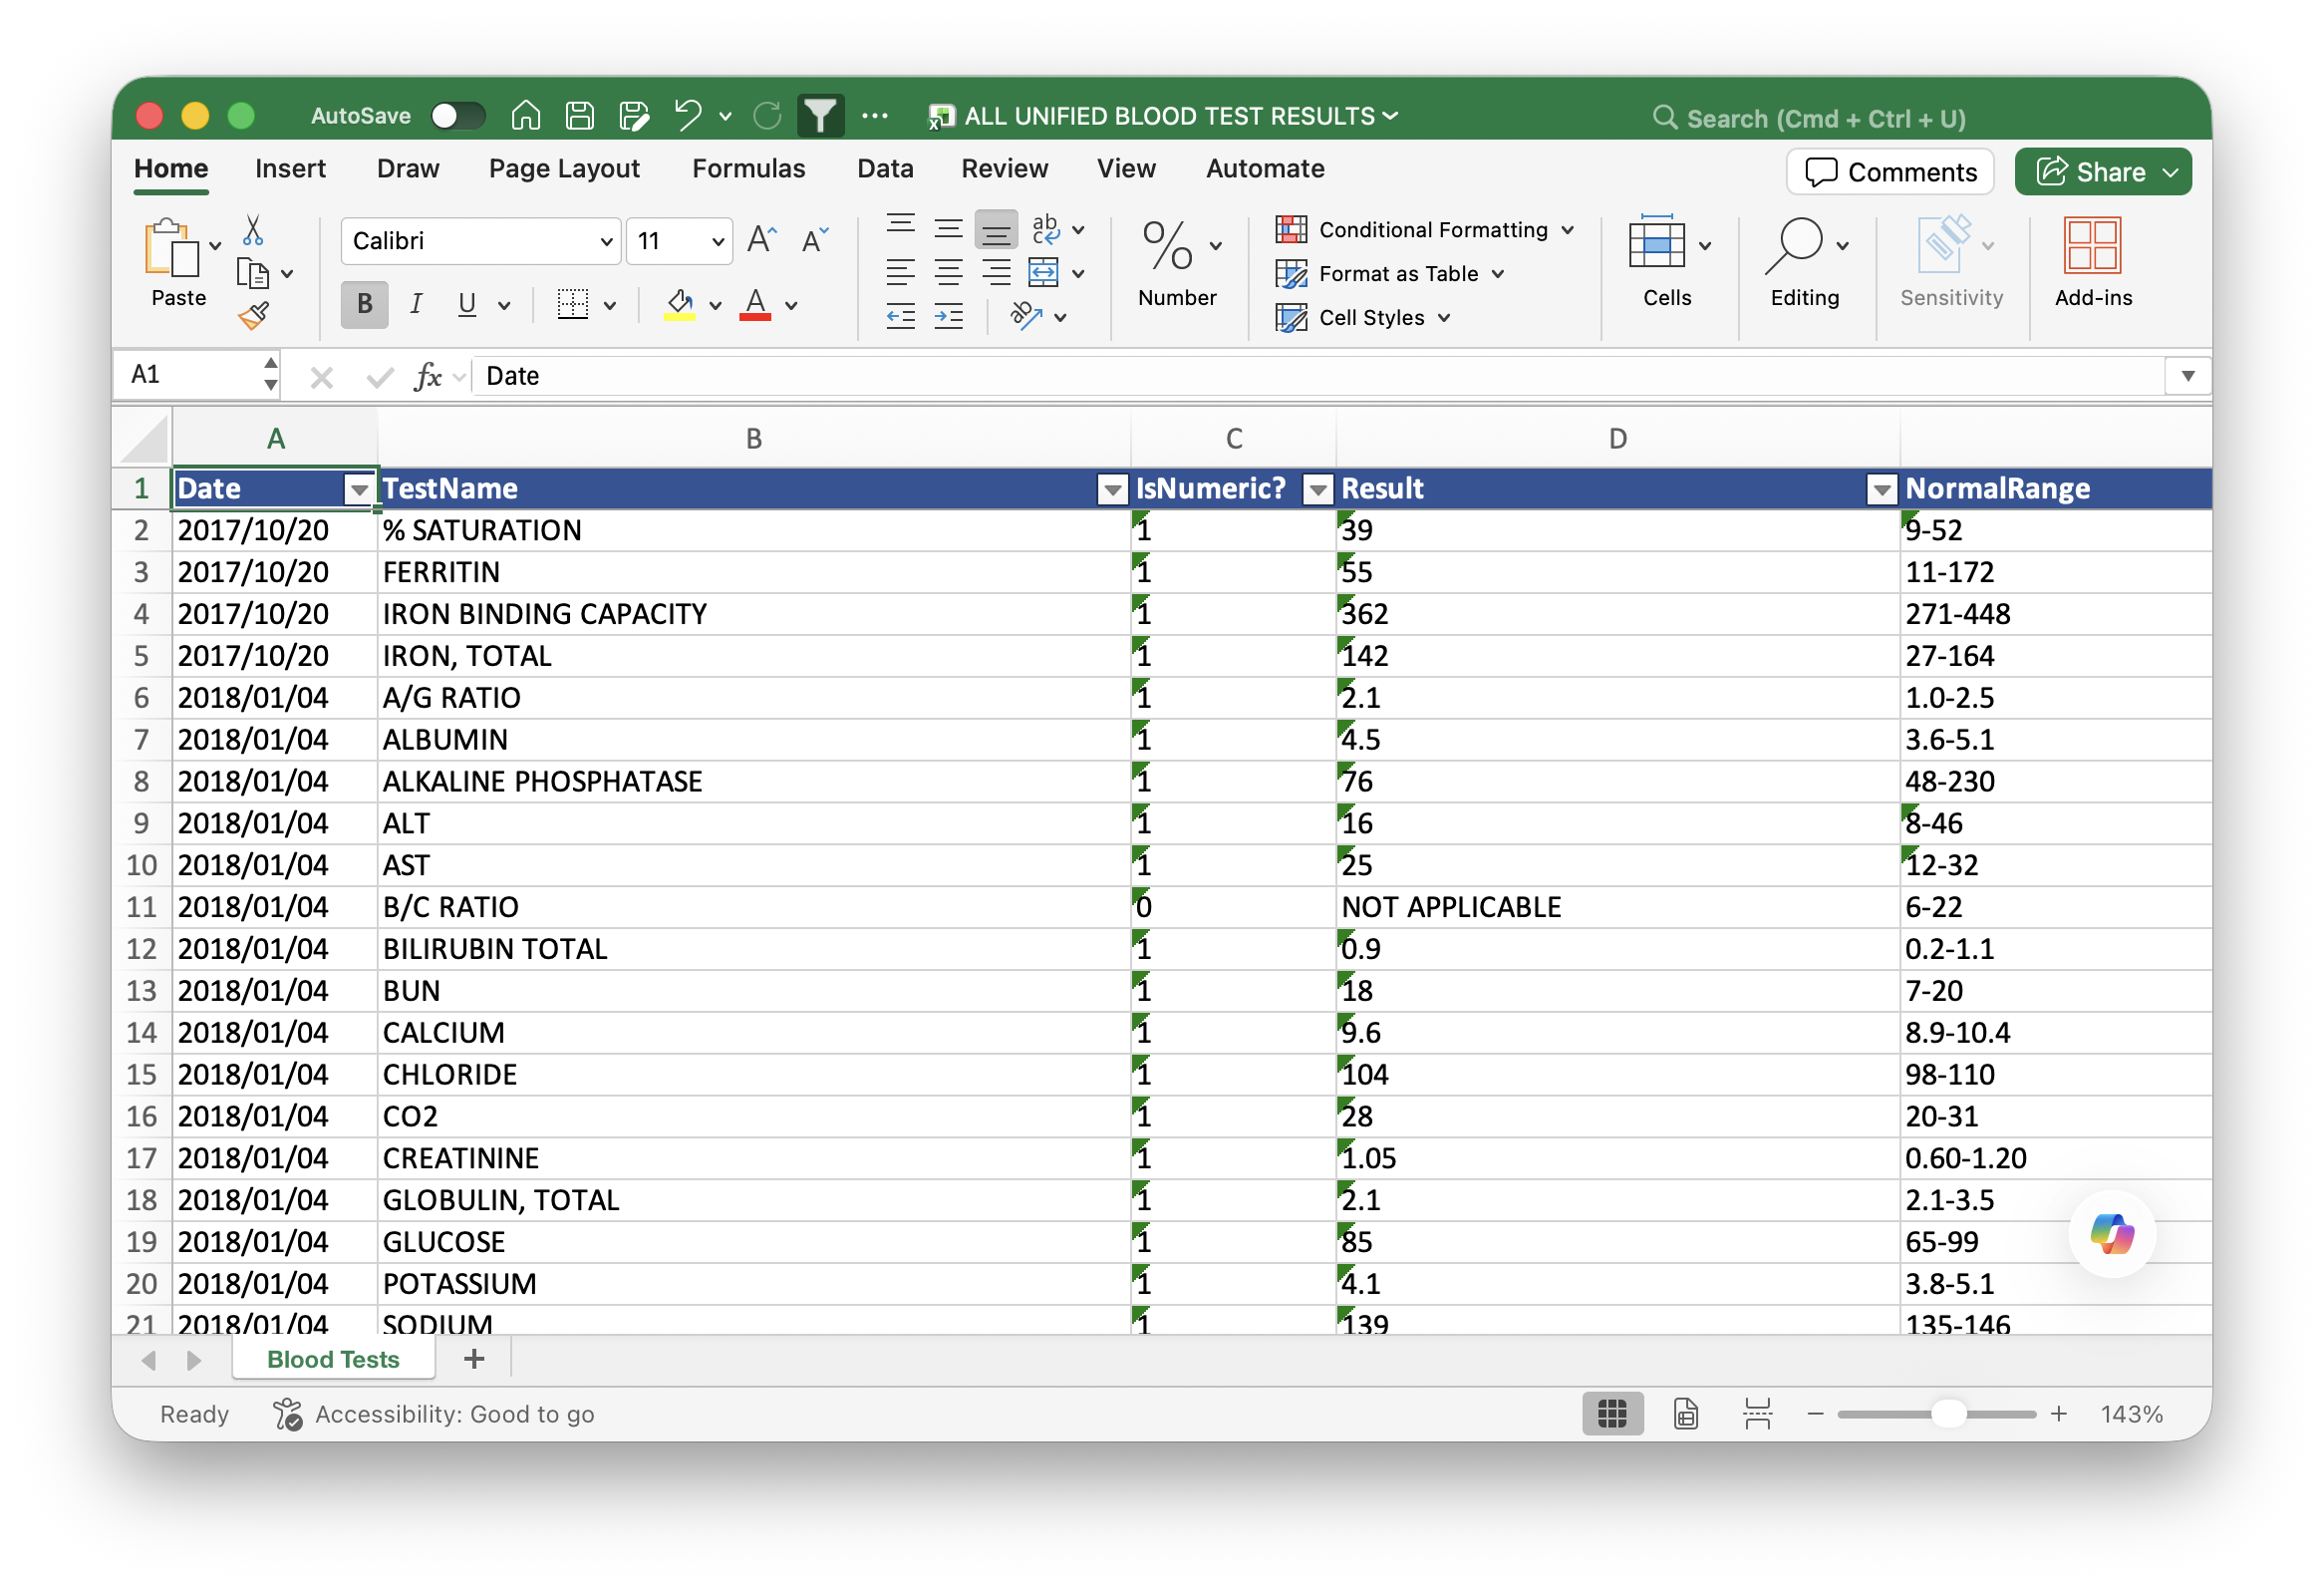The image size is (2324, 1589).
Task: Click the Merge and Center icon
Action: [x=1043, y=273]
